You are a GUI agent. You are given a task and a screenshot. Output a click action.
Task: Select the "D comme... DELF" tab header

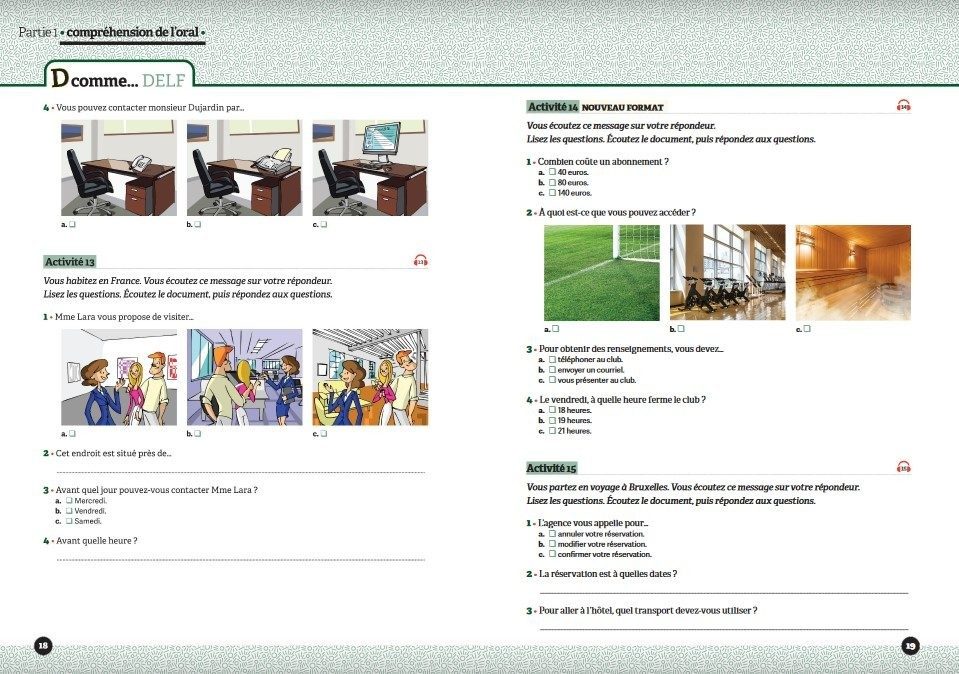pyautogui.click(x=118, y=76)
